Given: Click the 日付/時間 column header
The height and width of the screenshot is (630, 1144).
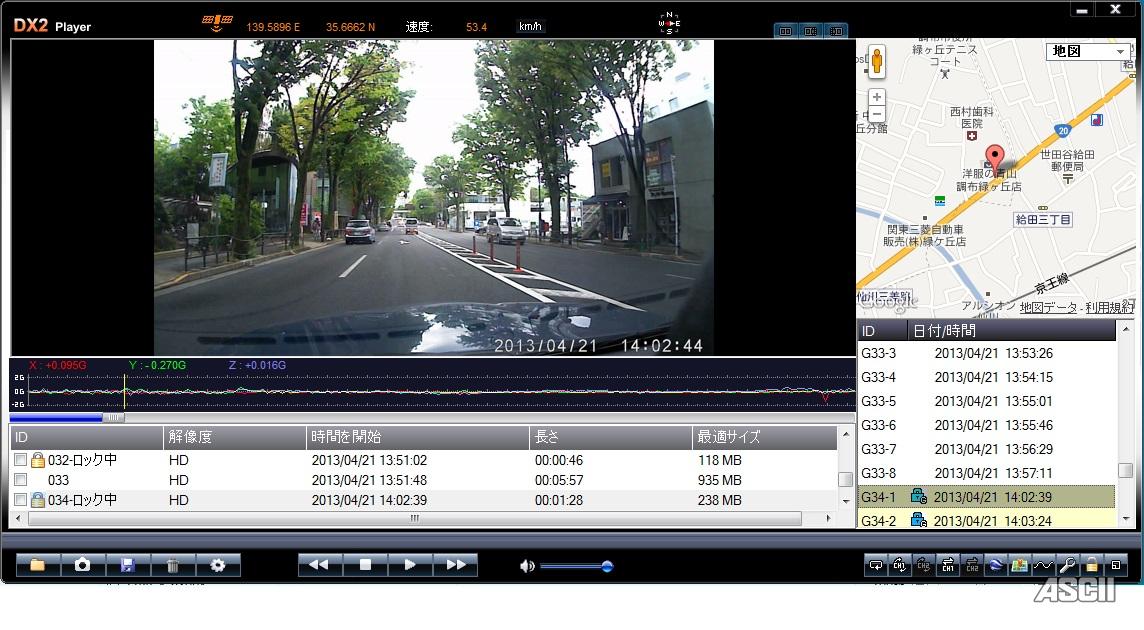Looking at the screenshot, I should pyautogui.click(x=1011, y=331).
